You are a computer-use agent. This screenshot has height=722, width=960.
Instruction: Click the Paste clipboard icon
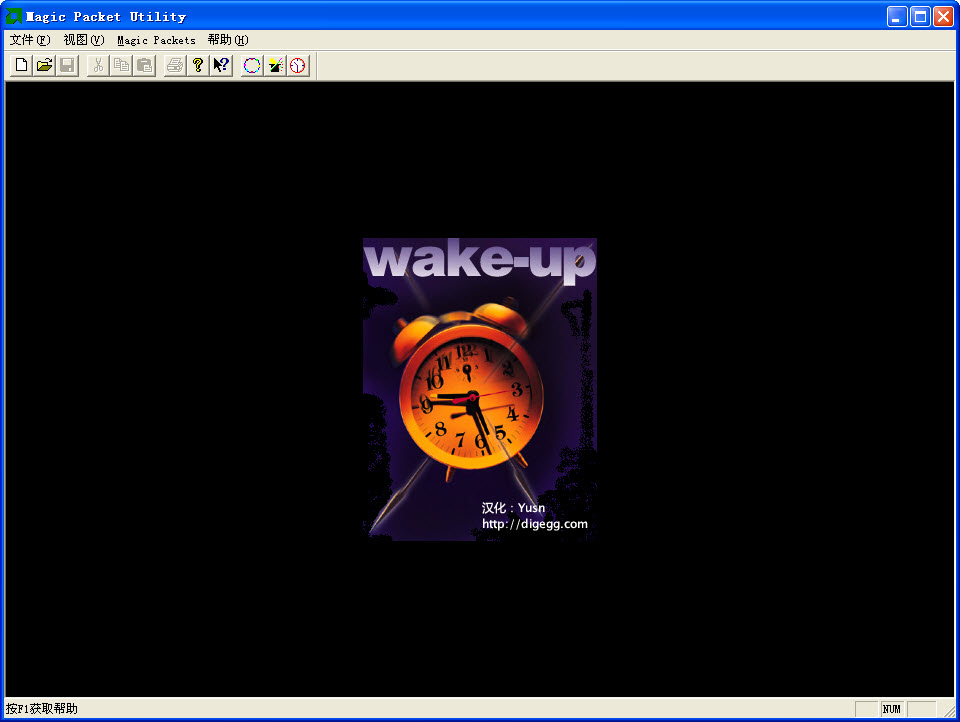pyautogui.click(x=144, y=66)
